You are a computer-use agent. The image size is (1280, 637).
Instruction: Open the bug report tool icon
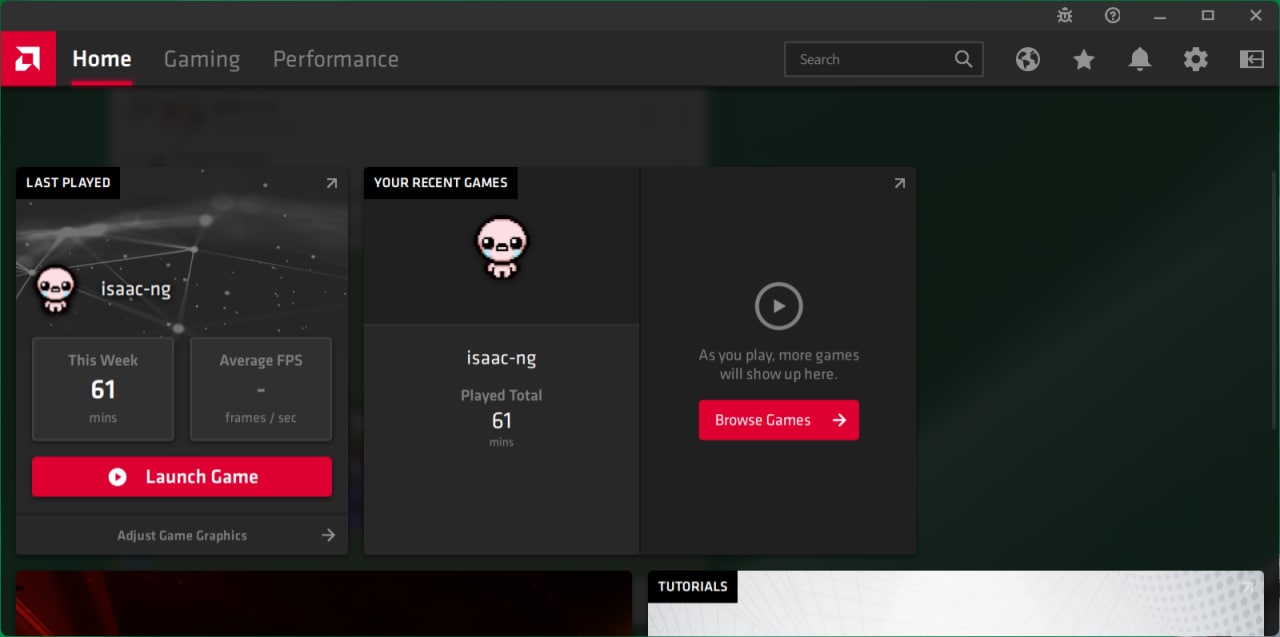pos(1065,15)
